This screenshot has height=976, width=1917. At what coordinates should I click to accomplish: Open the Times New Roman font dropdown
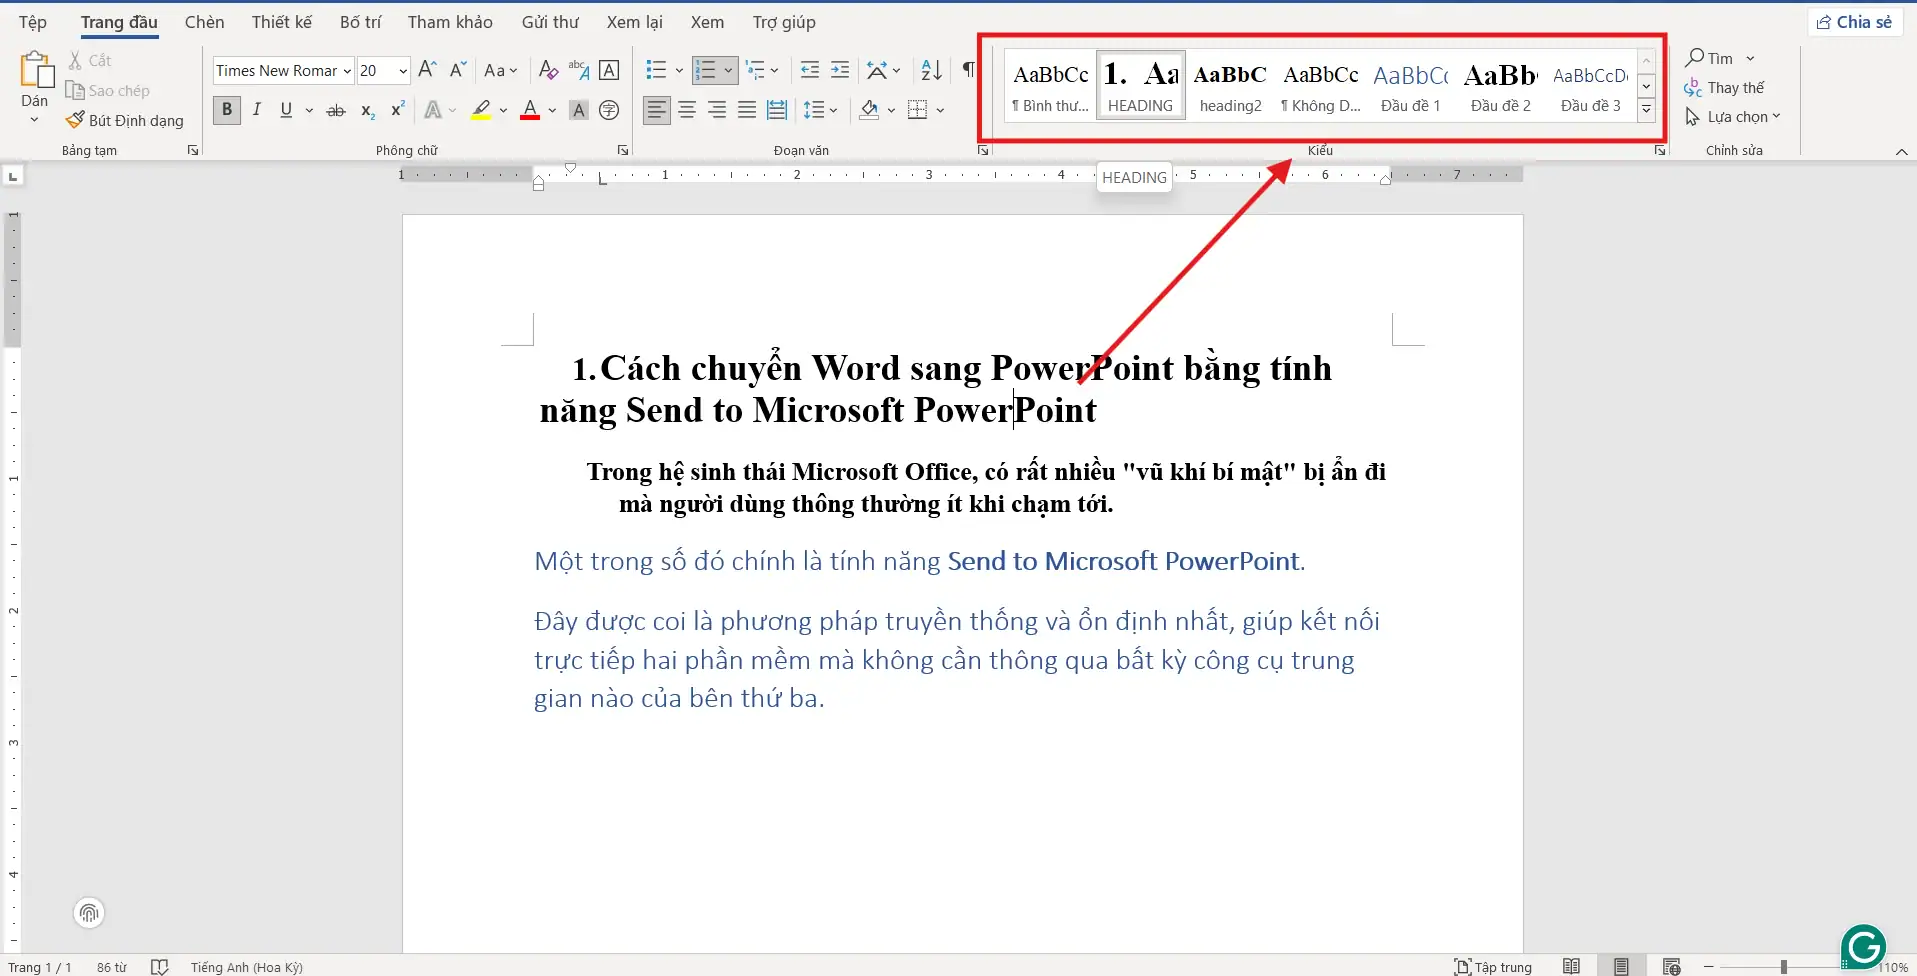[x=347, y=71]
